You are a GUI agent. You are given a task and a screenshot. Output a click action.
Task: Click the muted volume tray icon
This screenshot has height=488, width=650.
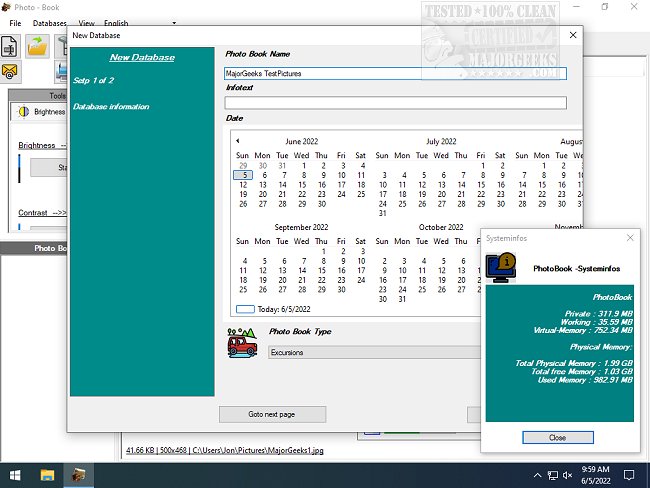568,475
